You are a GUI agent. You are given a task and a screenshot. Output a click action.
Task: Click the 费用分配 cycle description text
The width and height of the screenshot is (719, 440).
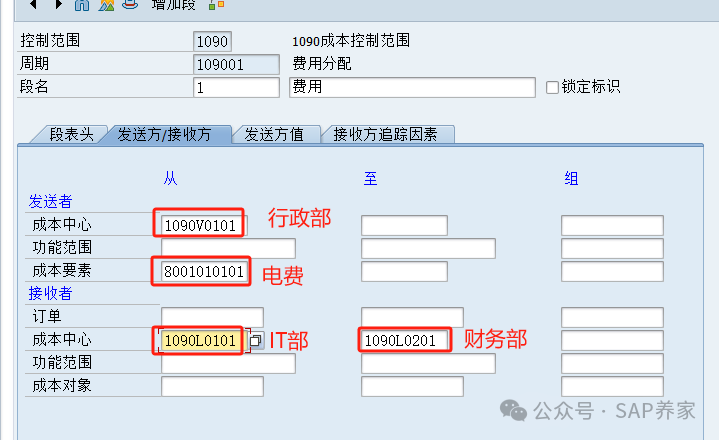[x=322, y=63]
